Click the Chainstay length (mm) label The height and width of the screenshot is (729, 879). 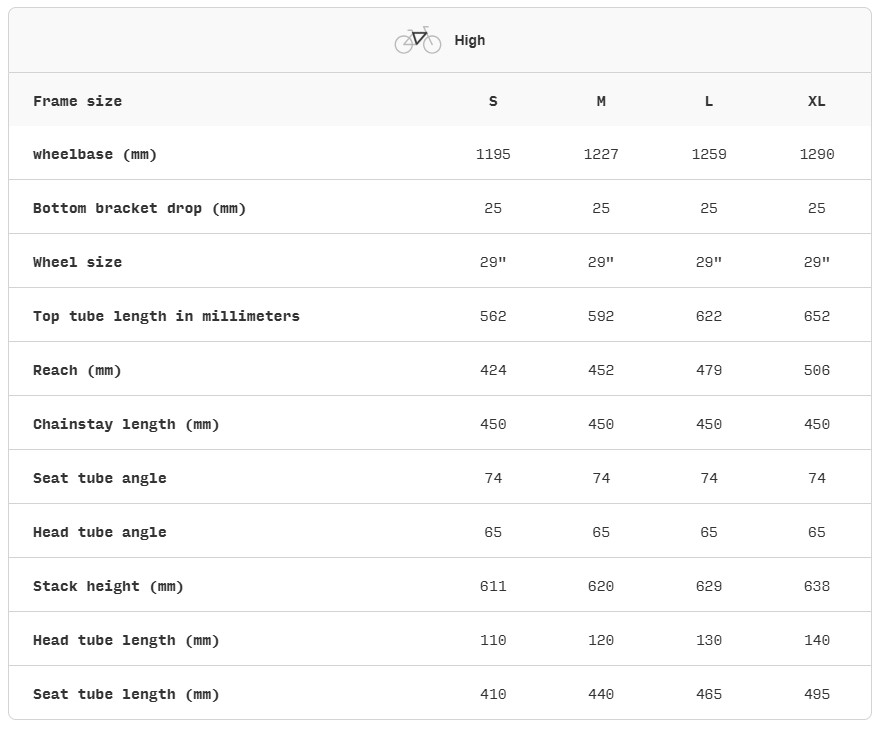pos(126,425)
